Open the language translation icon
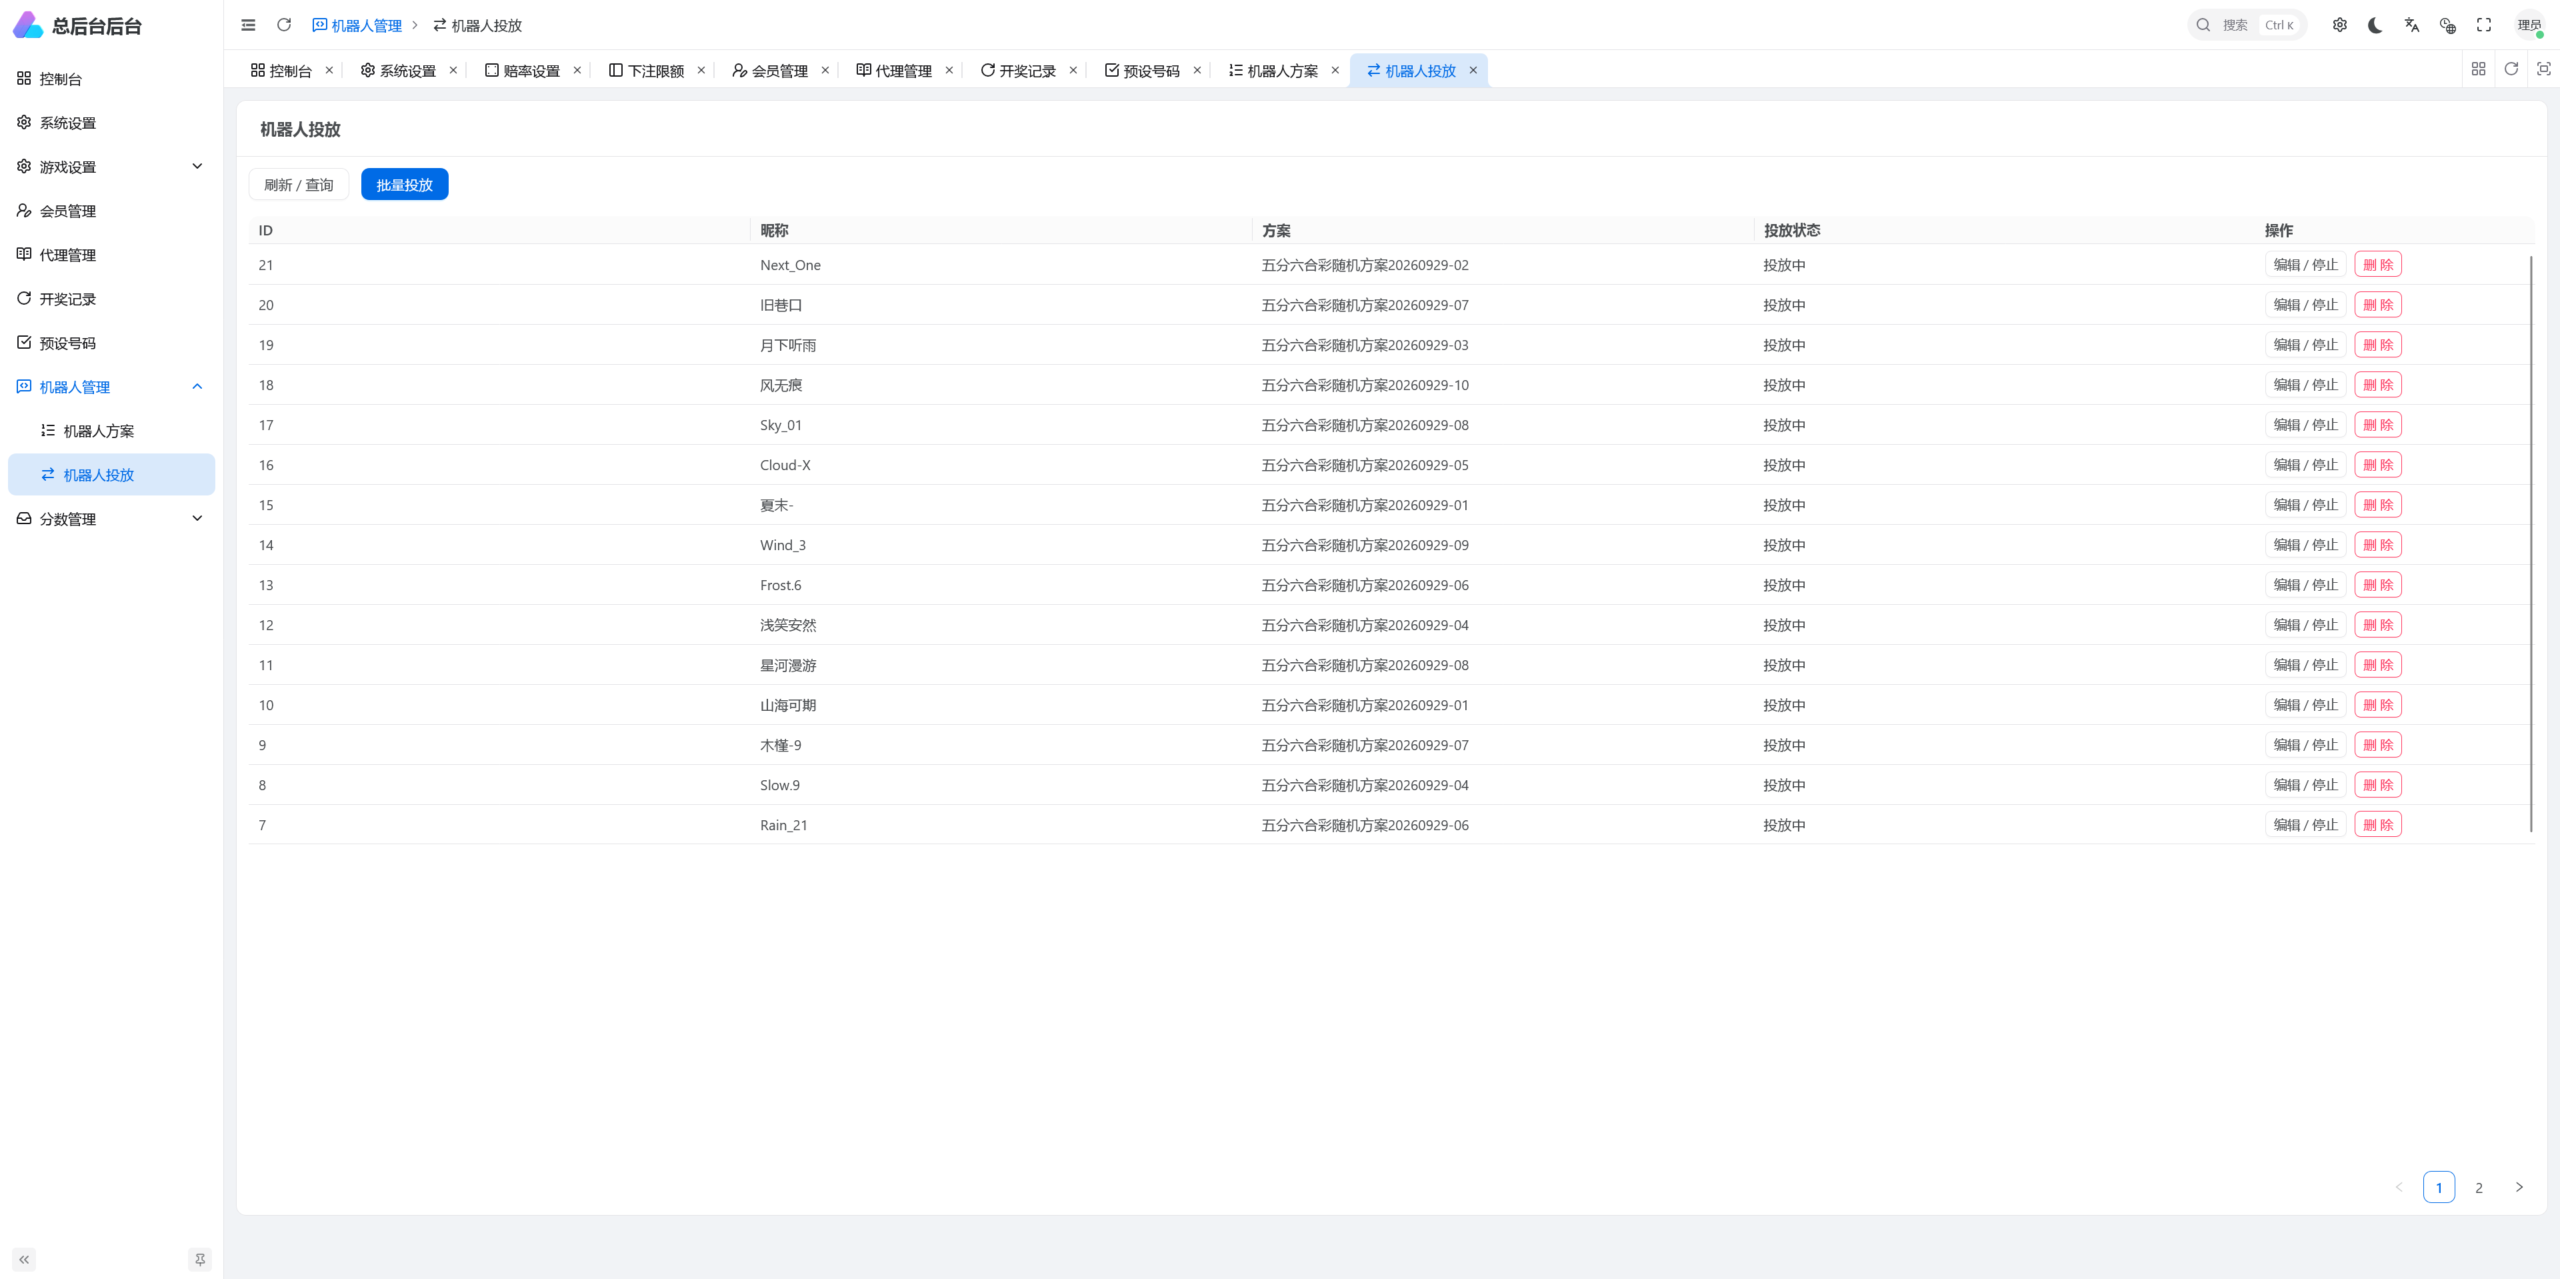Viewport: 2560px width, 1279px height. 2412,25
